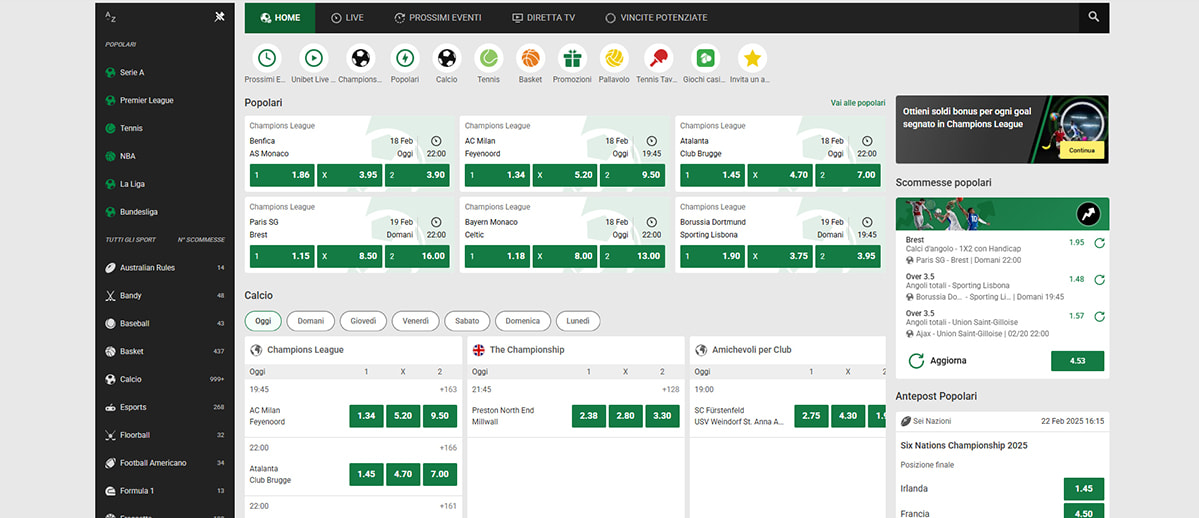
Task: Open The Championship league header
Action: tap(575, 350)
